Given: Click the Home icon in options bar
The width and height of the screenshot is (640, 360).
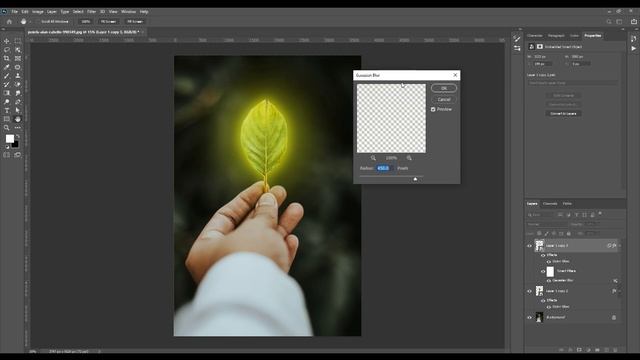Looking at the screenshot, I should (9, 22).
